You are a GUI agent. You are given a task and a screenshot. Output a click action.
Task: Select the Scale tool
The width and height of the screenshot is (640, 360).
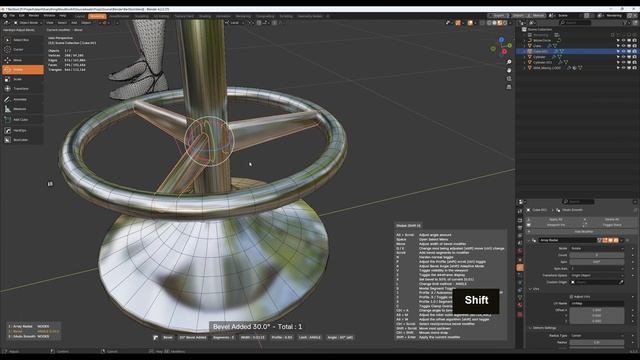click(x=22, y=79)
